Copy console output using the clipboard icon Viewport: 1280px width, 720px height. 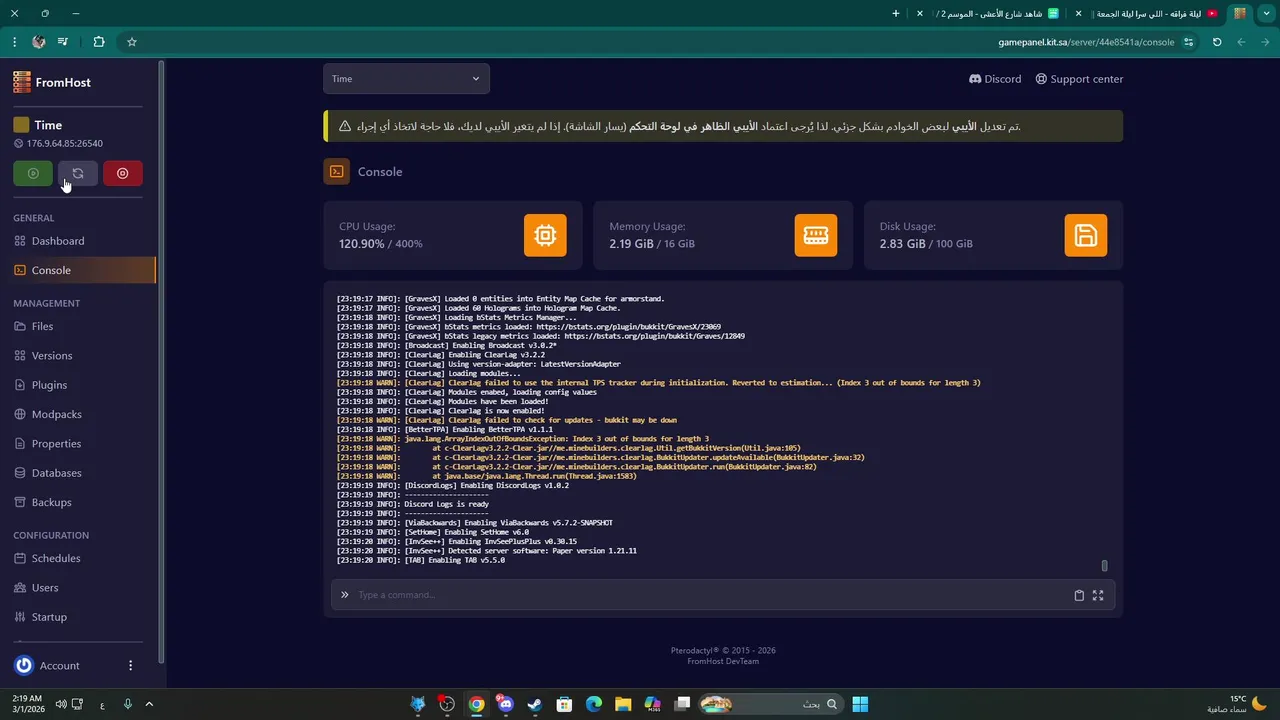tap(1079, 595)
